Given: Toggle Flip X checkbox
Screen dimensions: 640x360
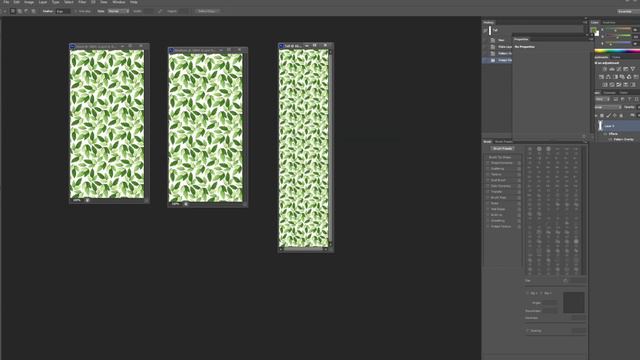Looking at the screenshot, I should point(527,293).
